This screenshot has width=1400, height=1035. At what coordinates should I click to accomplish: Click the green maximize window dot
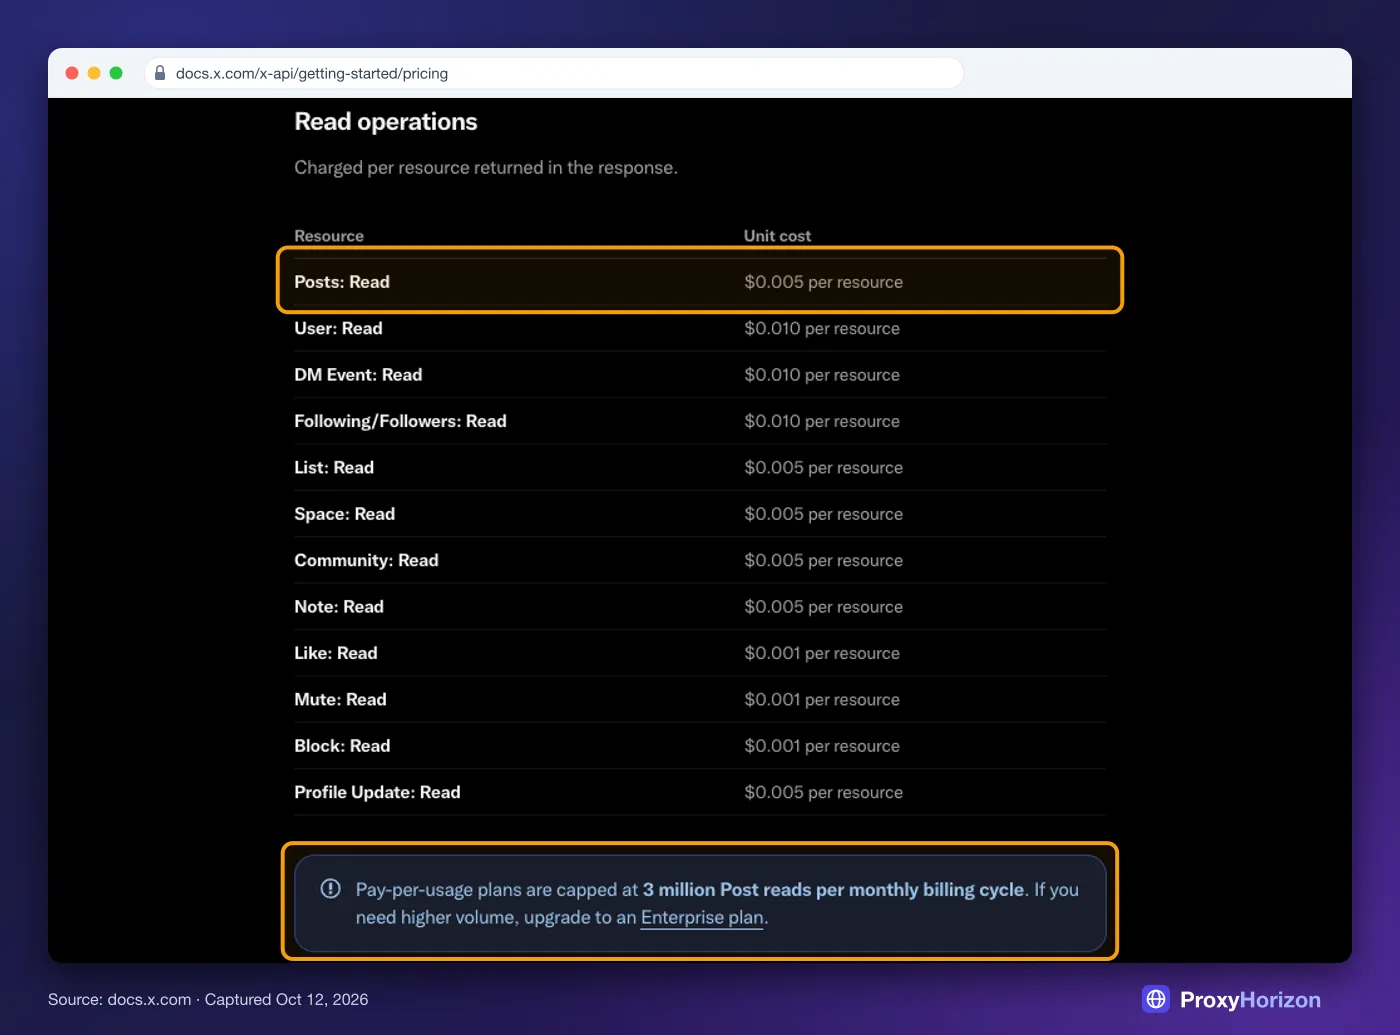pyautogui.click(x=116, y=73)
